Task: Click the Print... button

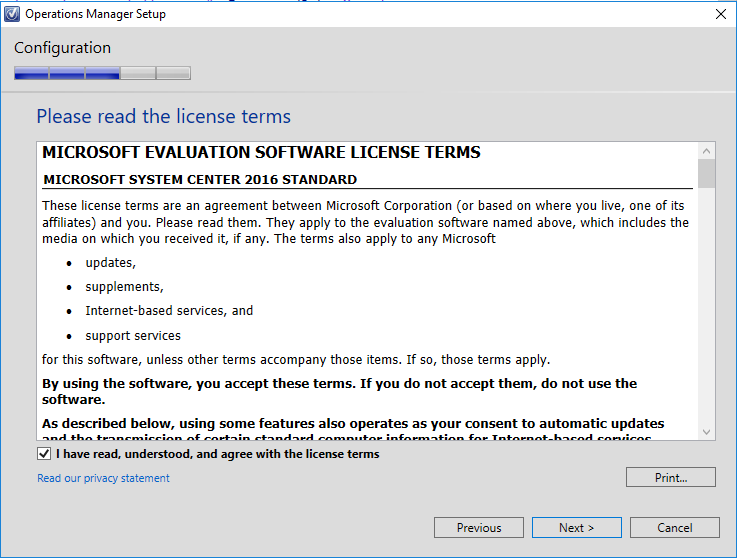Action: coord(671,477)
